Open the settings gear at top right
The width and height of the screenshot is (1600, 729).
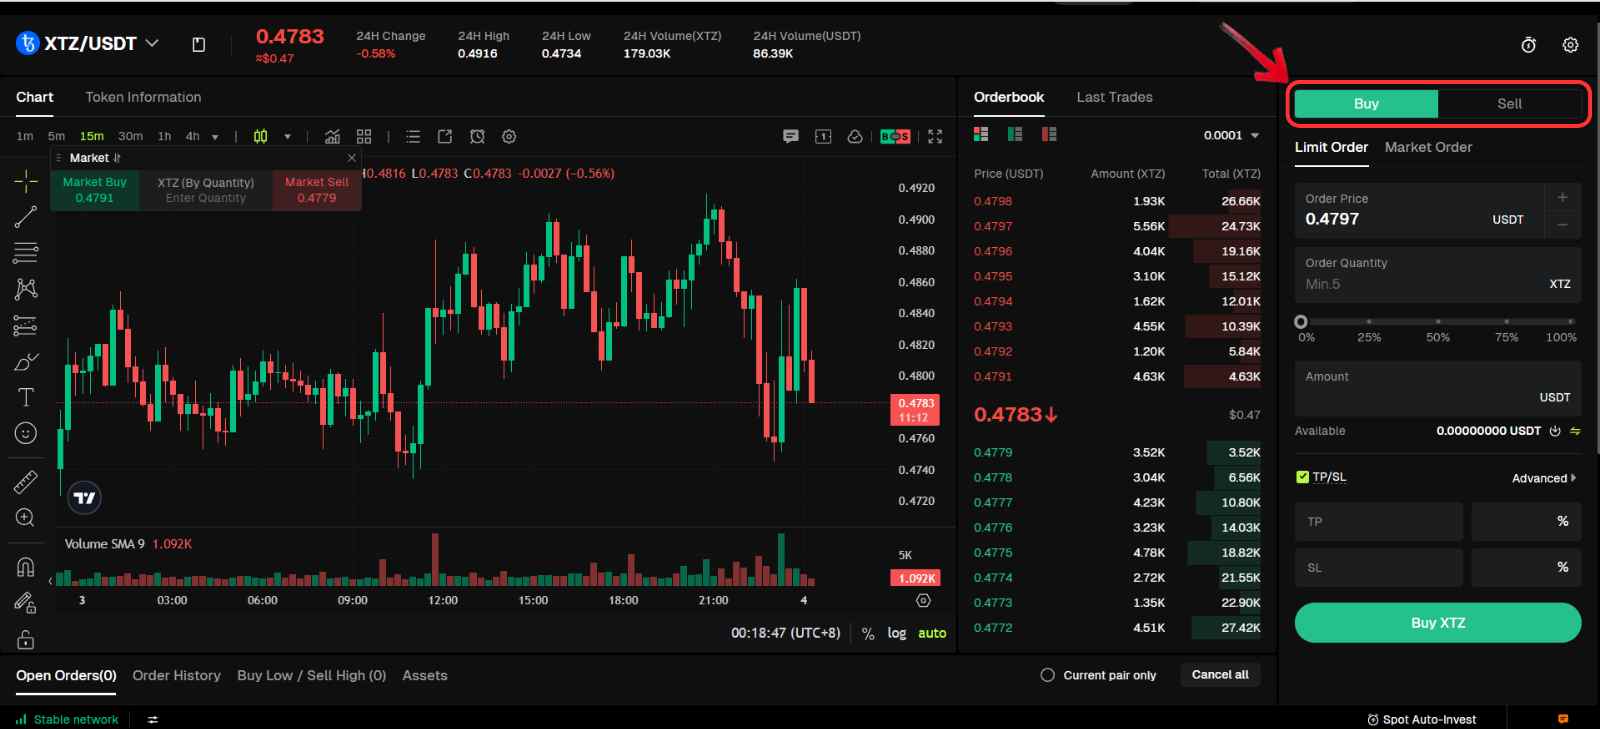click(x=1570, y=45)
